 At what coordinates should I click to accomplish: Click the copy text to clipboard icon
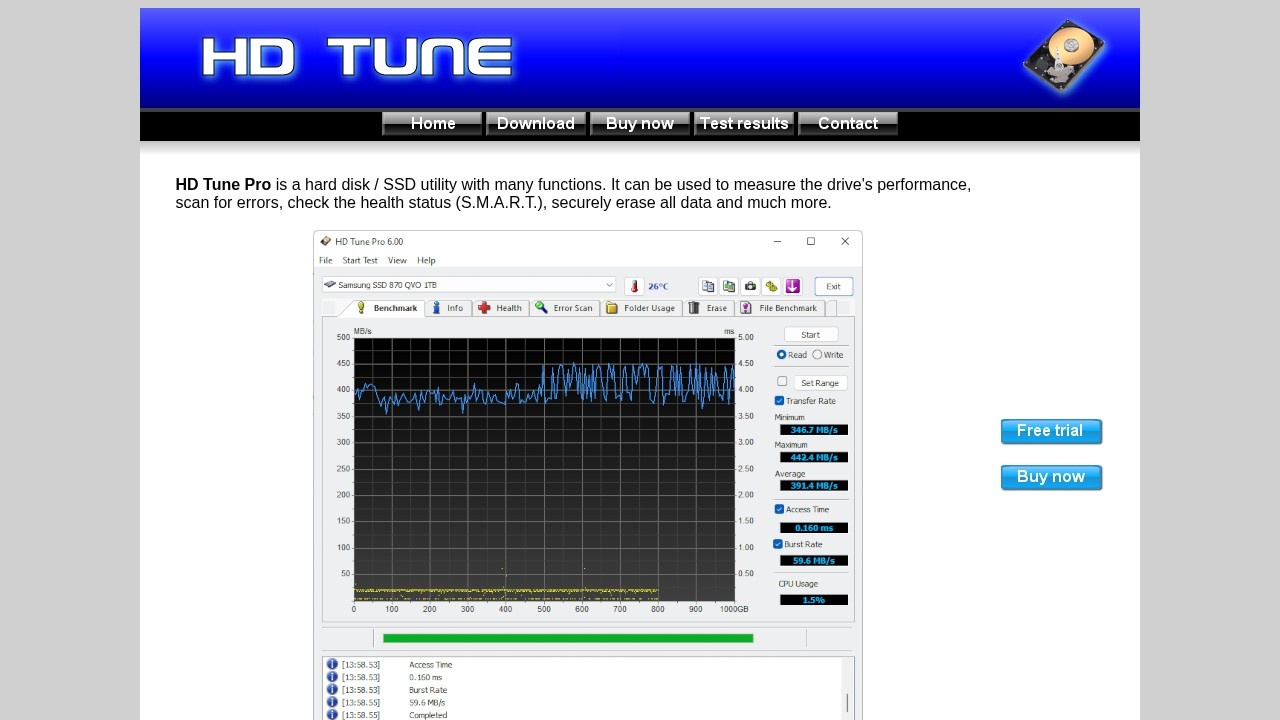click(x=708, y=286)
